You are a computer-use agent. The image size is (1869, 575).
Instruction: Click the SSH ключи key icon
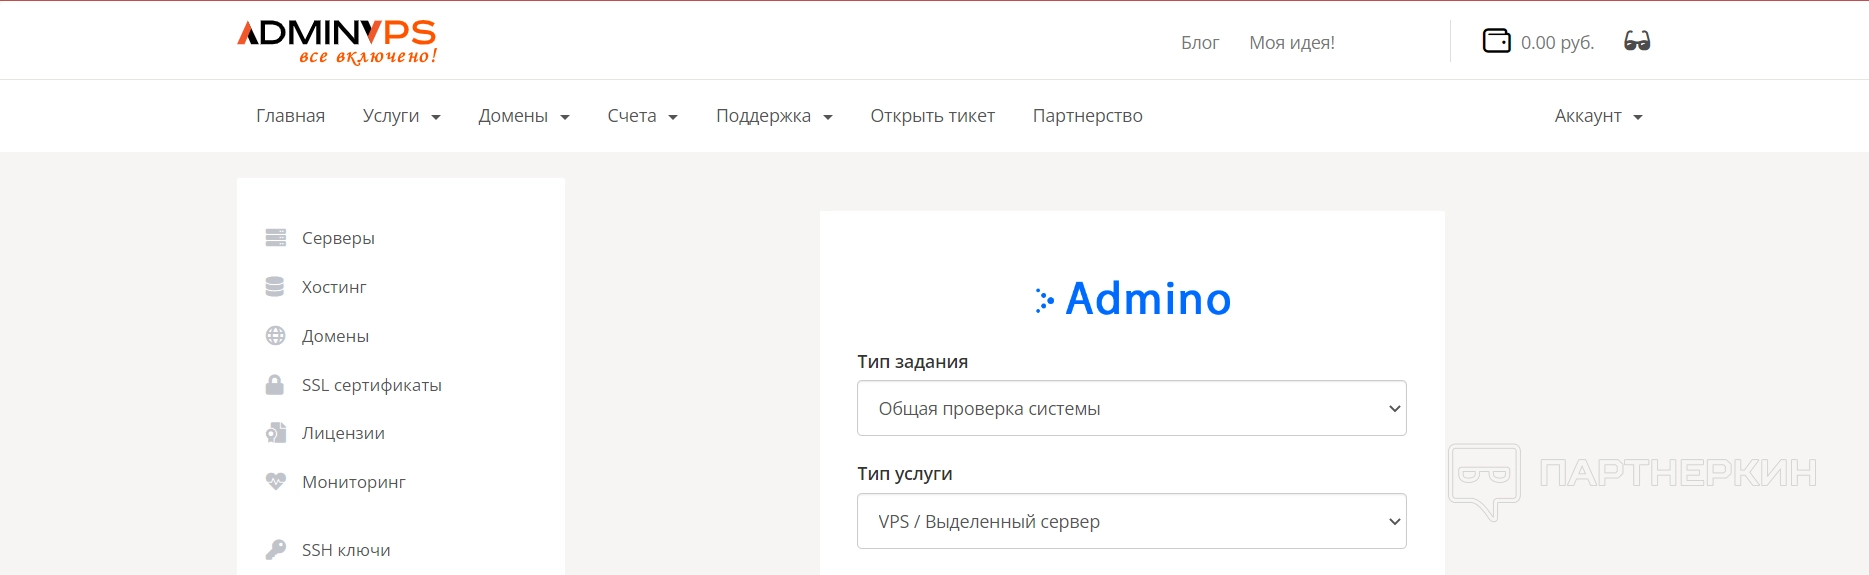(x=276, y=550)
